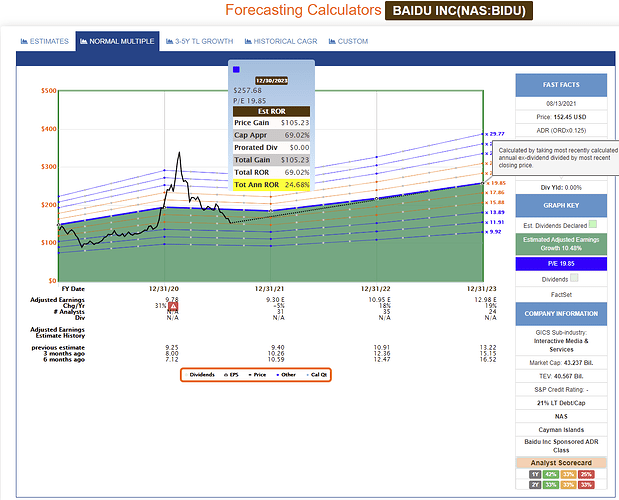
Task: Click the green 42% scorecard badge
Action: [x=550, y=474]
